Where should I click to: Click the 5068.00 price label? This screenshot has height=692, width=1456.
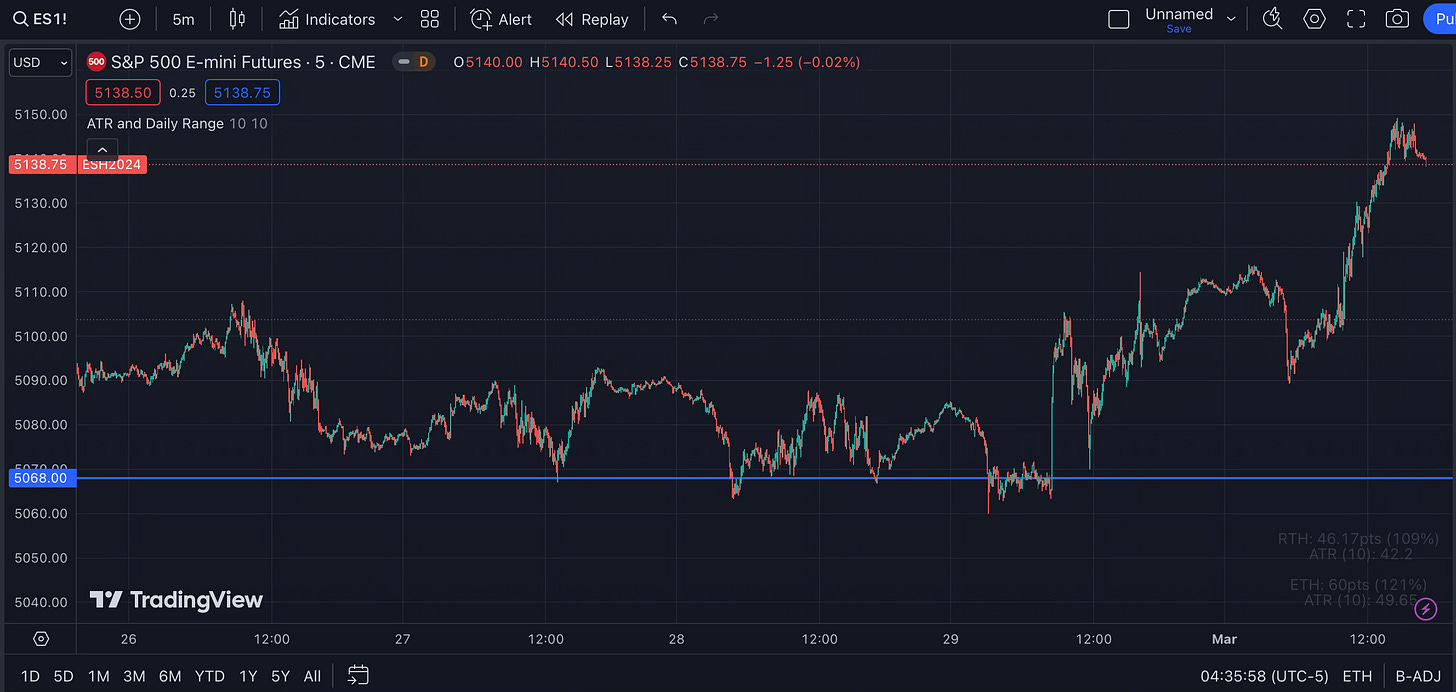(x=42, y=478)
